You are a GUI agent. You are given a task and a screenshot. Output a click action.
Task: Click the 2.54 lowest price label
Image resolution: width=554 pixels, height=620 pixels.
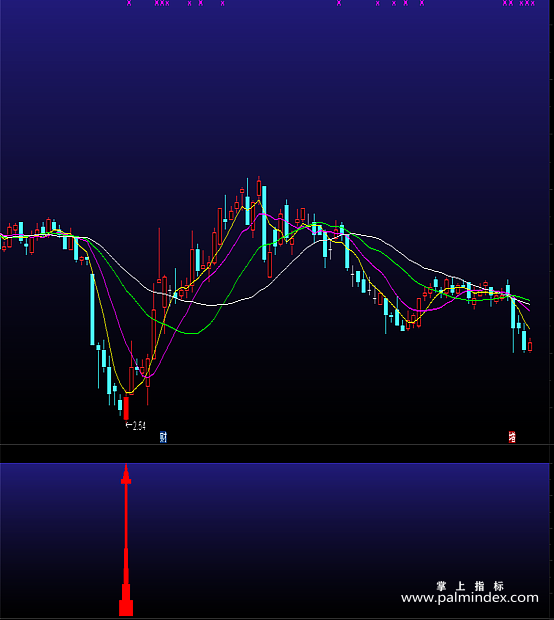pyautogui.click(x=136, y=426)
